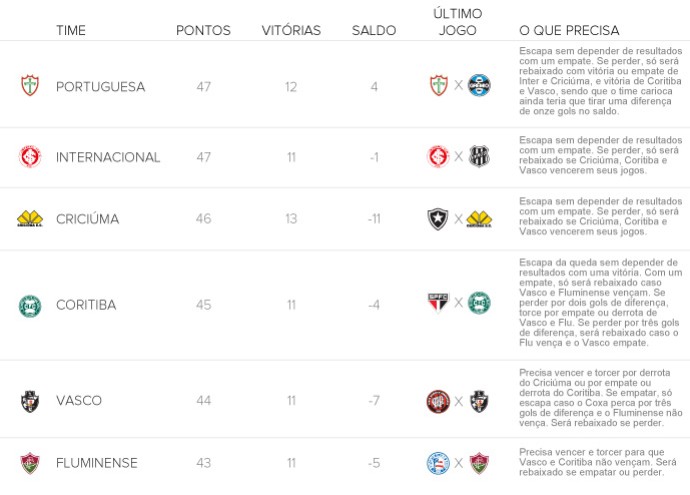Select São Paulo crest in Coritiba's match
The height and width of the screenshot is (495, 690).
(438, 303)
